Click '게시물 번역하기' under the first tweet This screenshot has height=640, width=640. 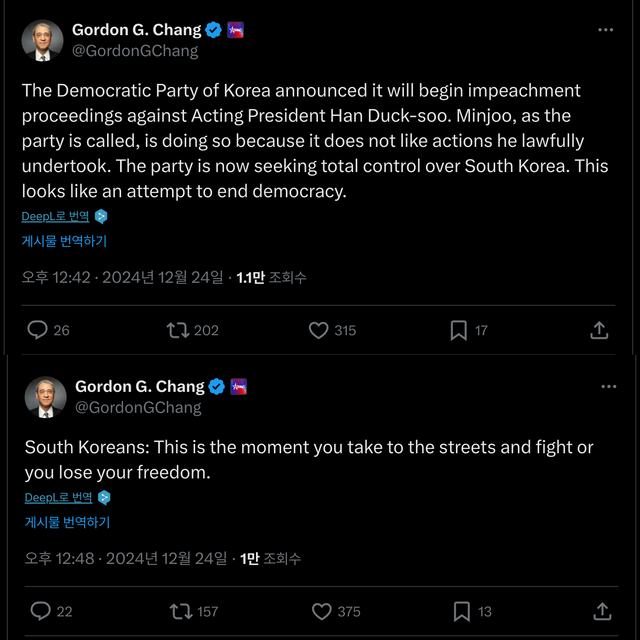click(x=64, y=241)
